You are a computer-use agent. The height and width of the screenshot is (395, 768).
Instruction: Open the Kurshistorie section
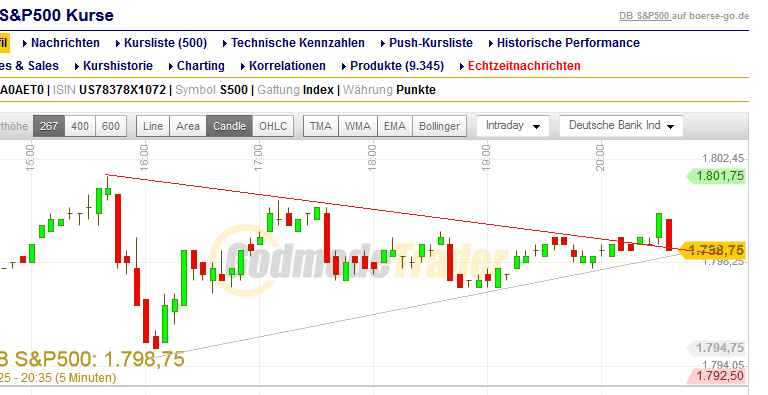pyautogui.click(x=118, y=66)
